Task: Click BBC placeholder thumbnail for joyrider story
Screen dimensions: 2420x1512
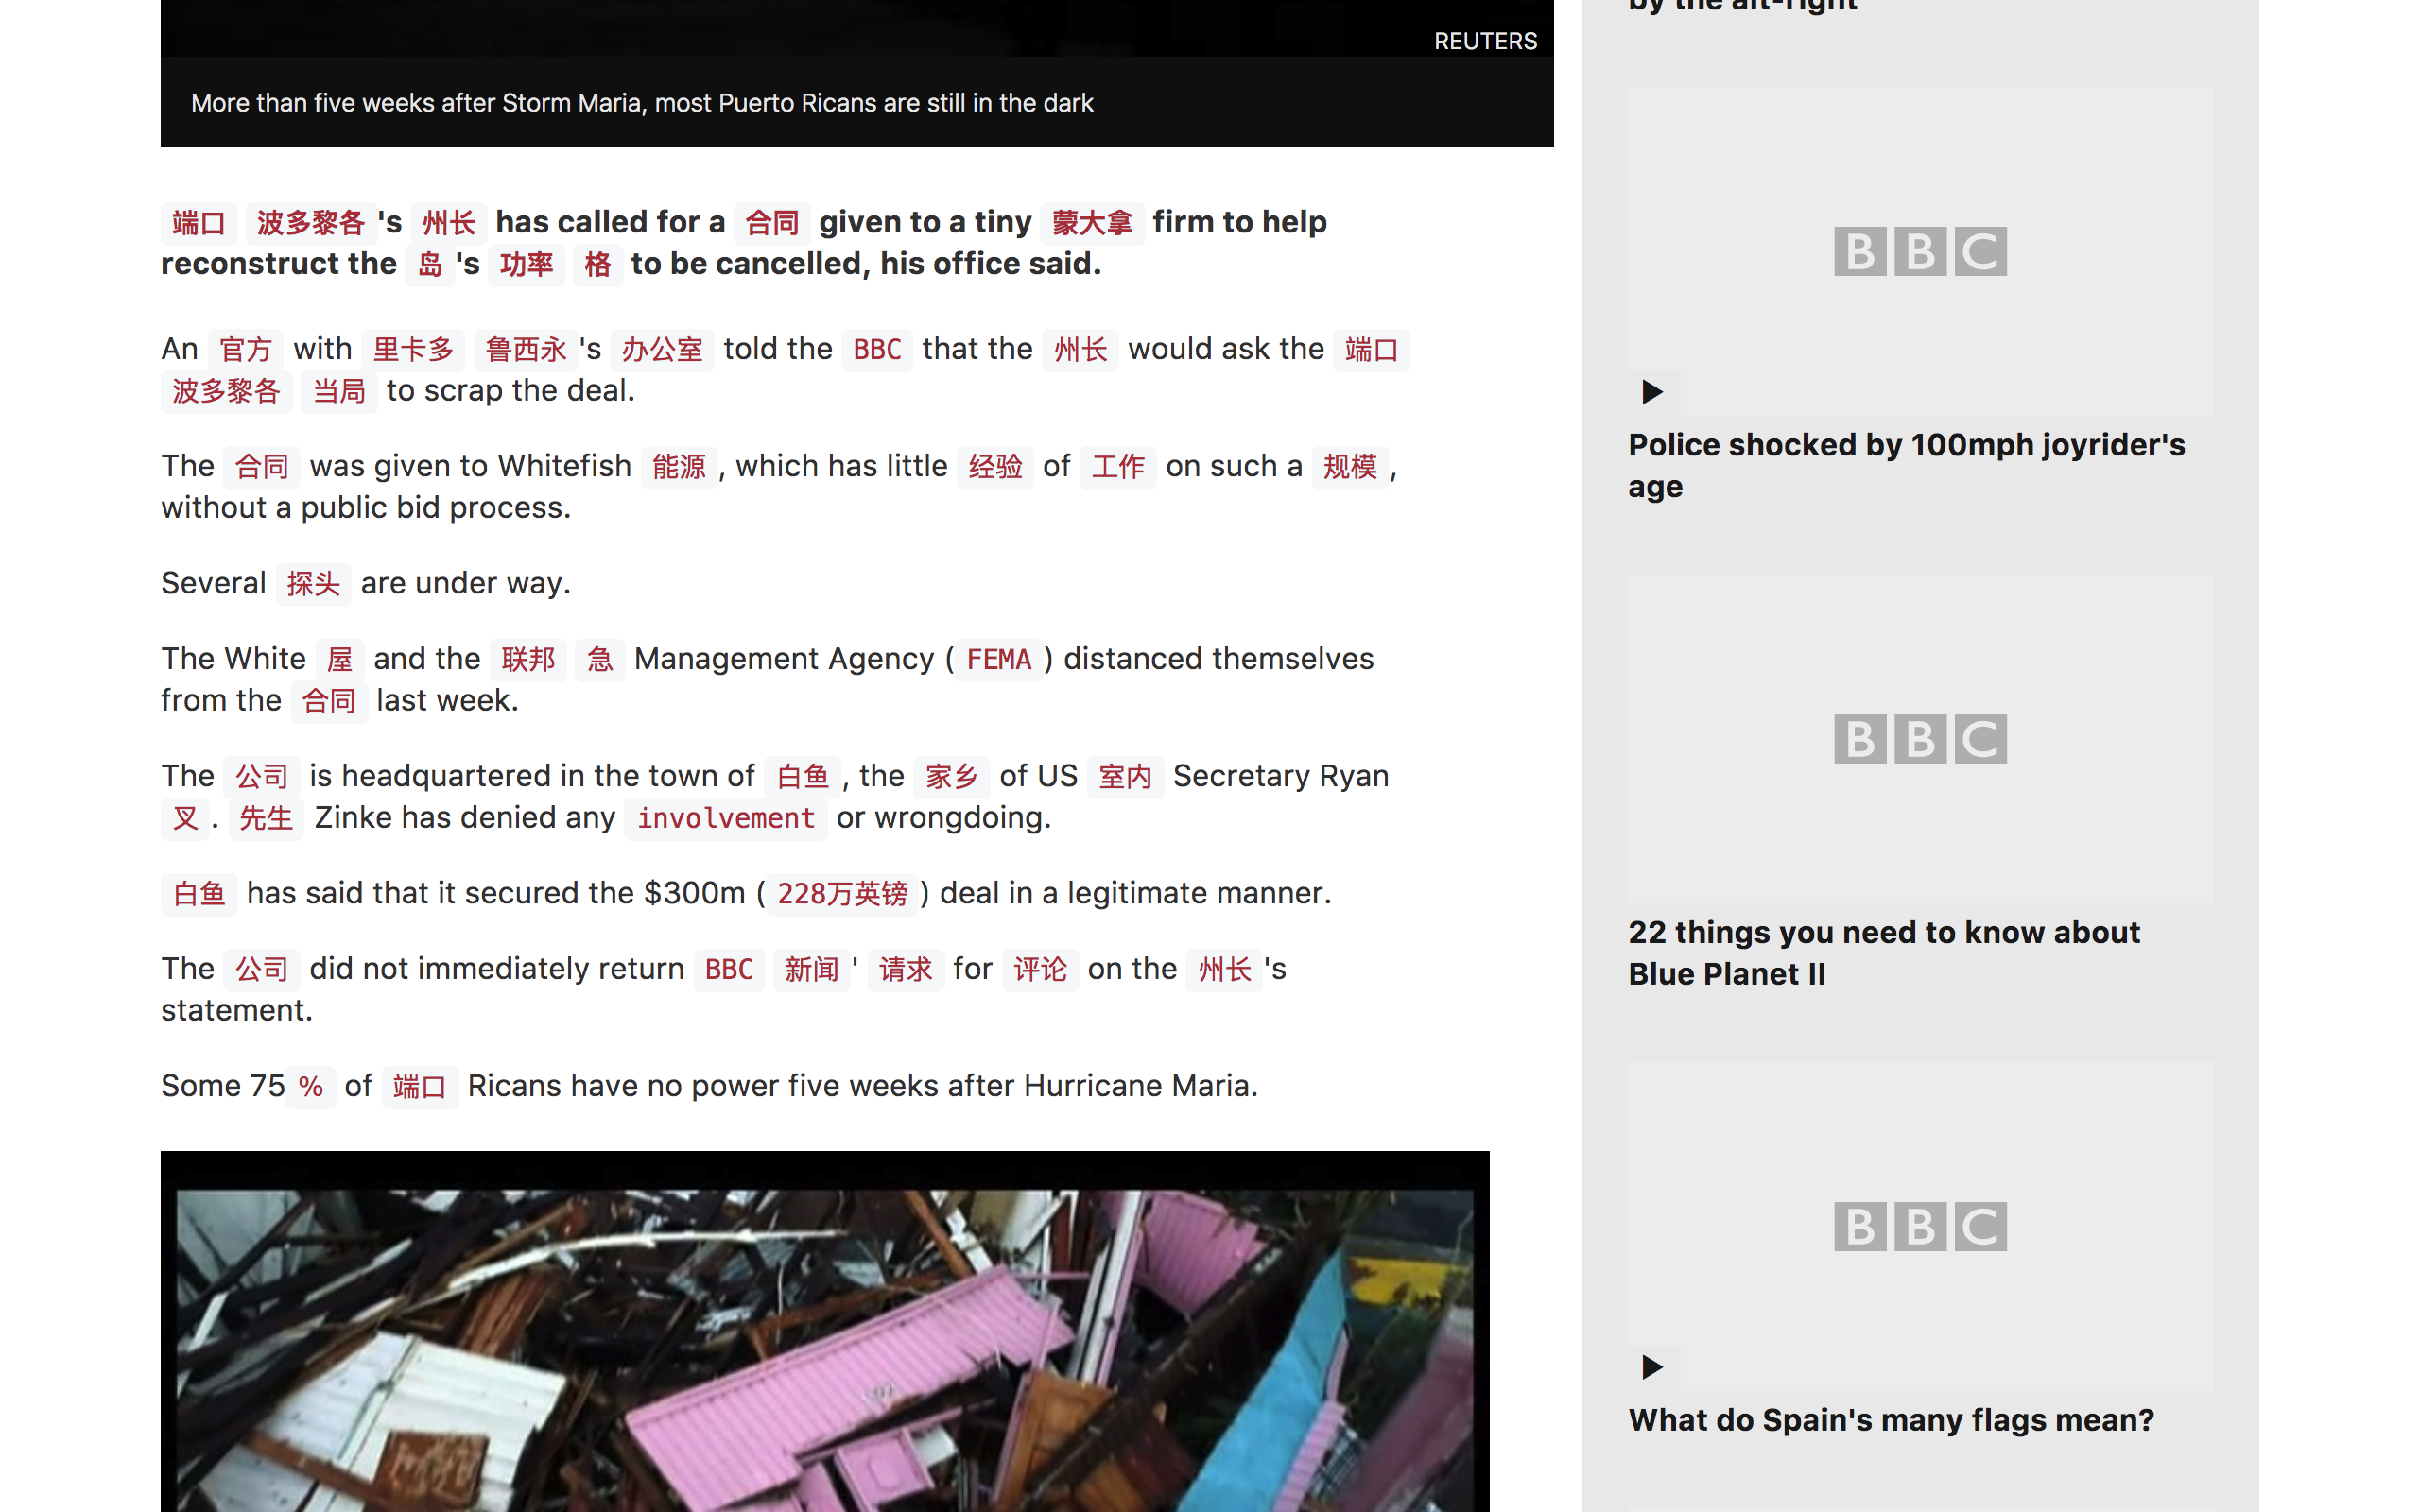Action: pos(1919,251)
